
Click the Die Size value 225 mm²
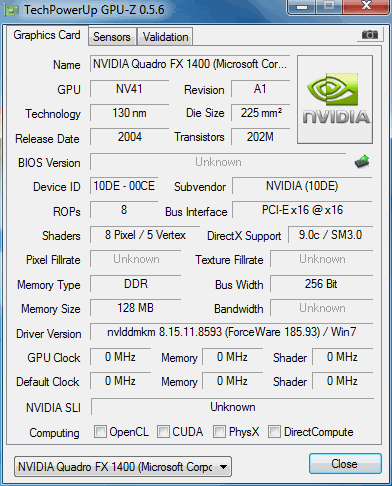point(260,113)
